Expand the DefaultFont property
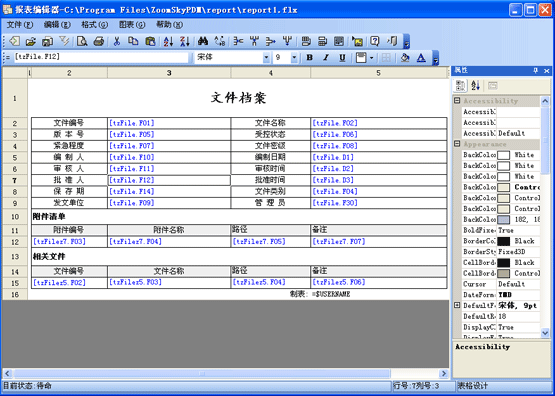This screenshot has height=396, width=555. [x=457, y=305]
